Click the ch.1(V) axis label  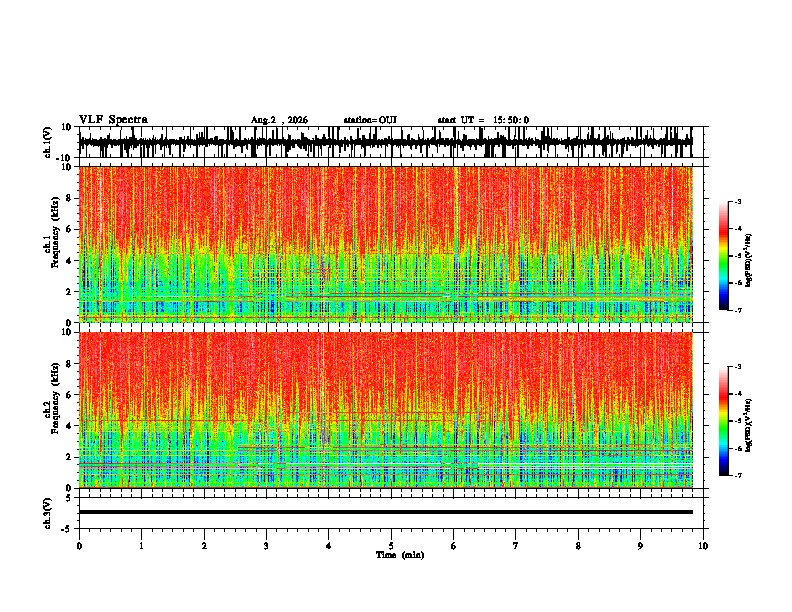point(47,142)
